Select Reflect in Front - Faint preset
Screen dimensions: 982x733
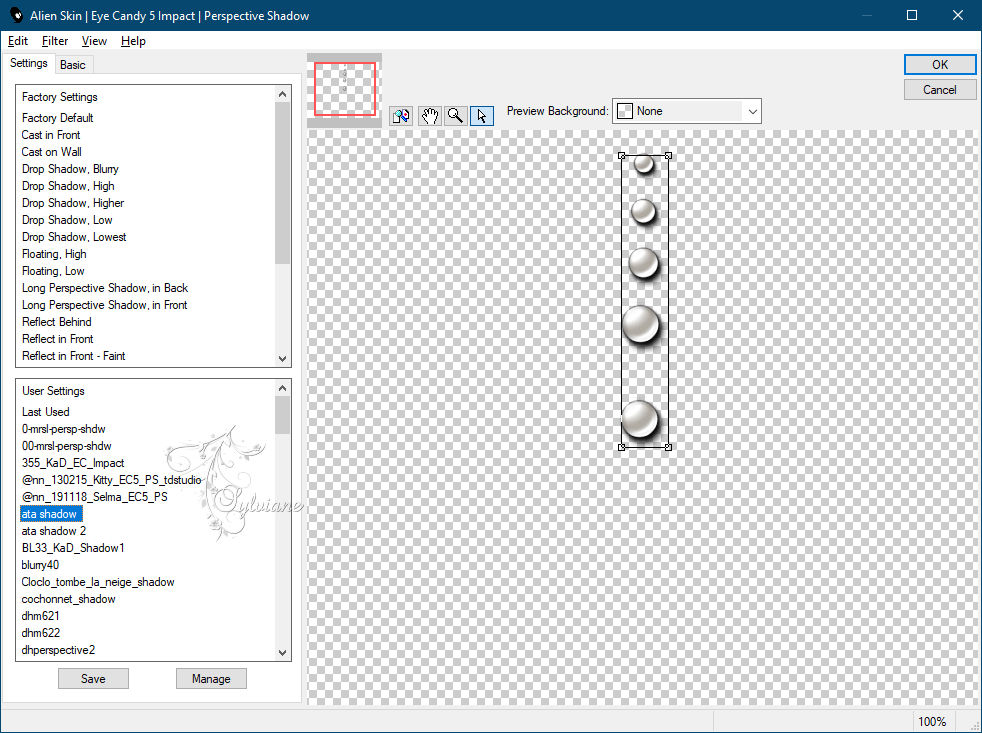[x=73, y=355]
